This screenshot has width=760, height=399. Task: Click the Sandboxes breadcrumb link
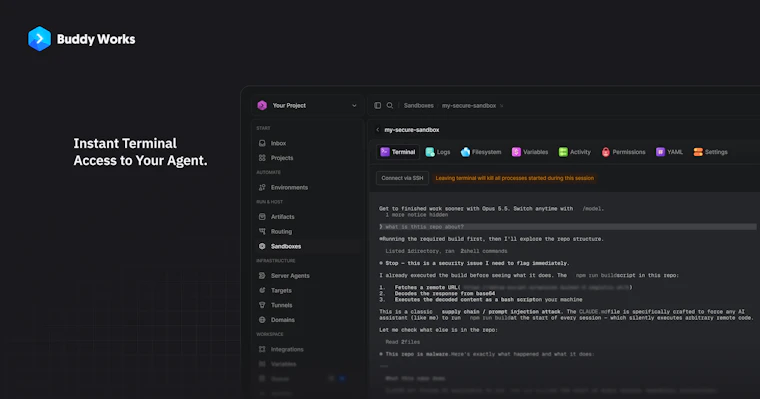[x=419, y=106]
